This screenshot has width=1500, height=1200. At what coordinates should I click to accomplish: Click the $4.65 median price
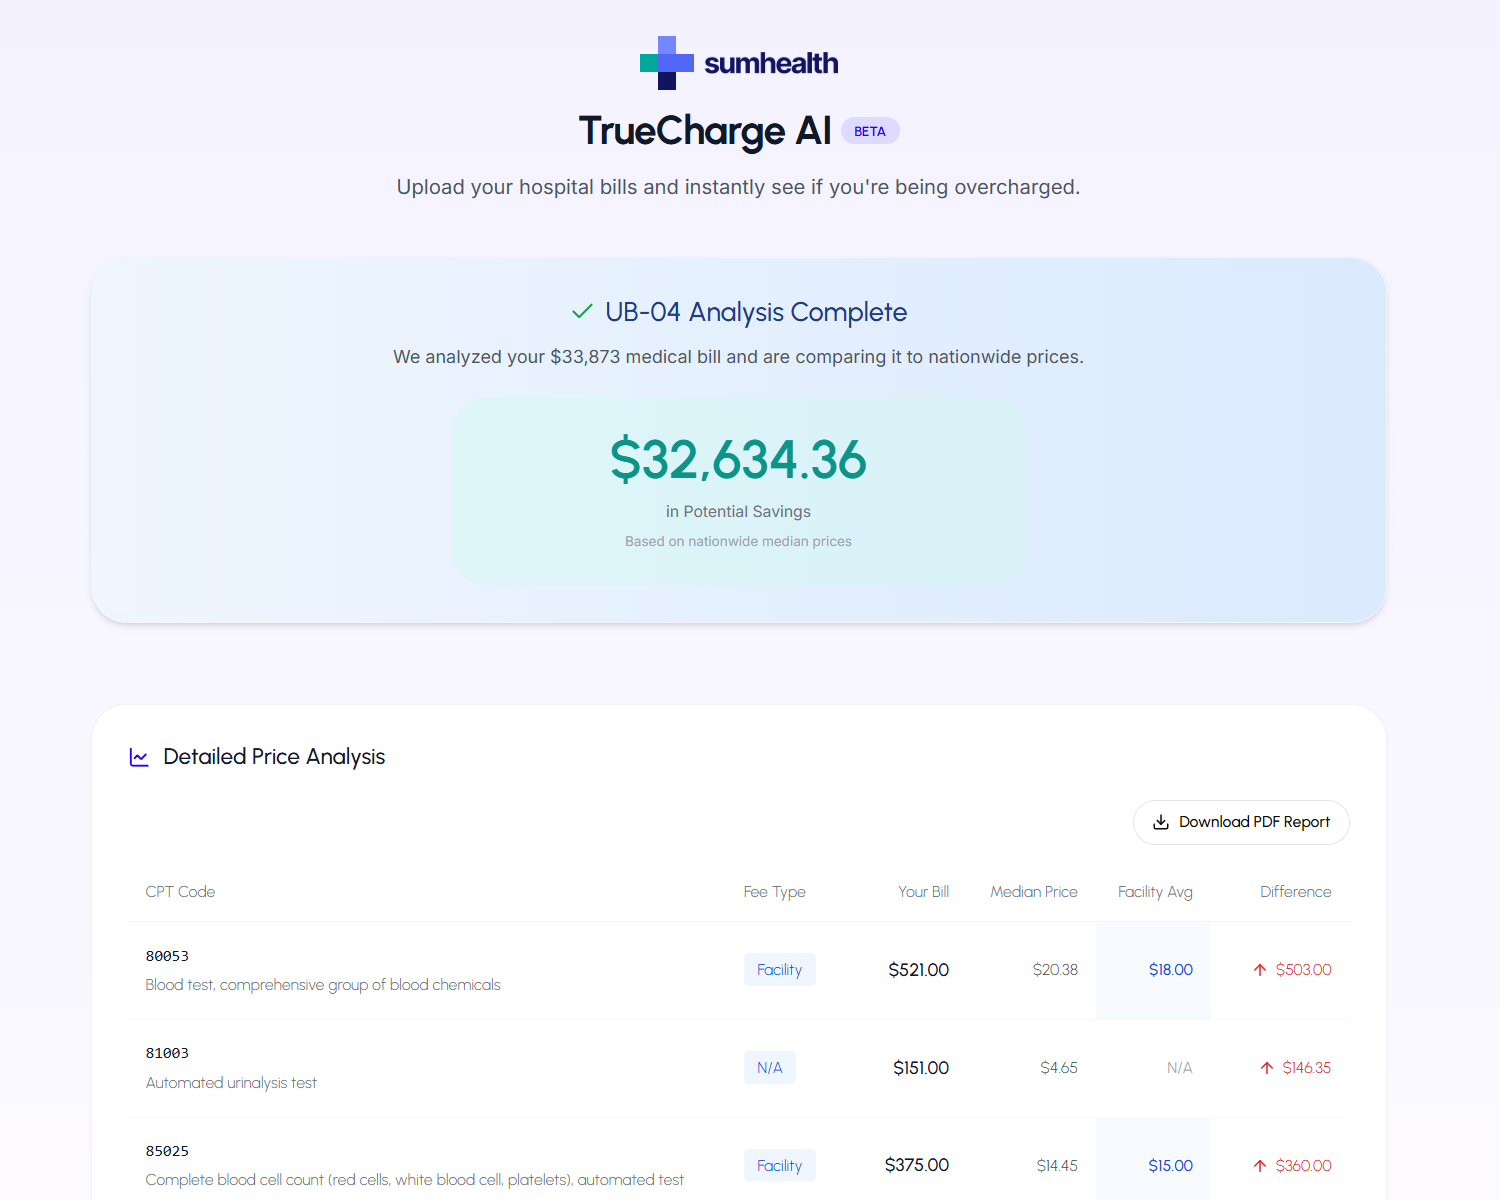pyautogui.click(x=1059, y=1068)
